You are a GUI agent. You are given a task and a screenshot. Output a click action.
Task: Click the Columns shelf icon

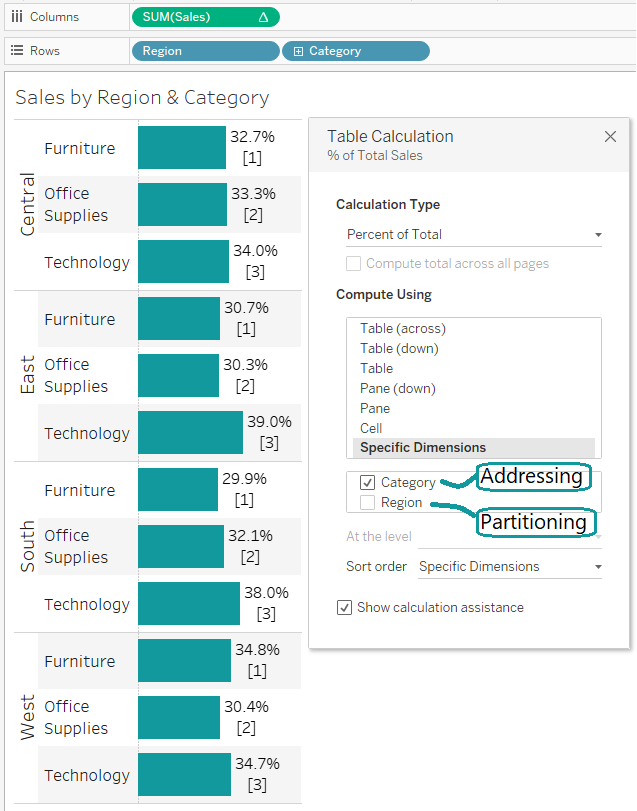16,16
